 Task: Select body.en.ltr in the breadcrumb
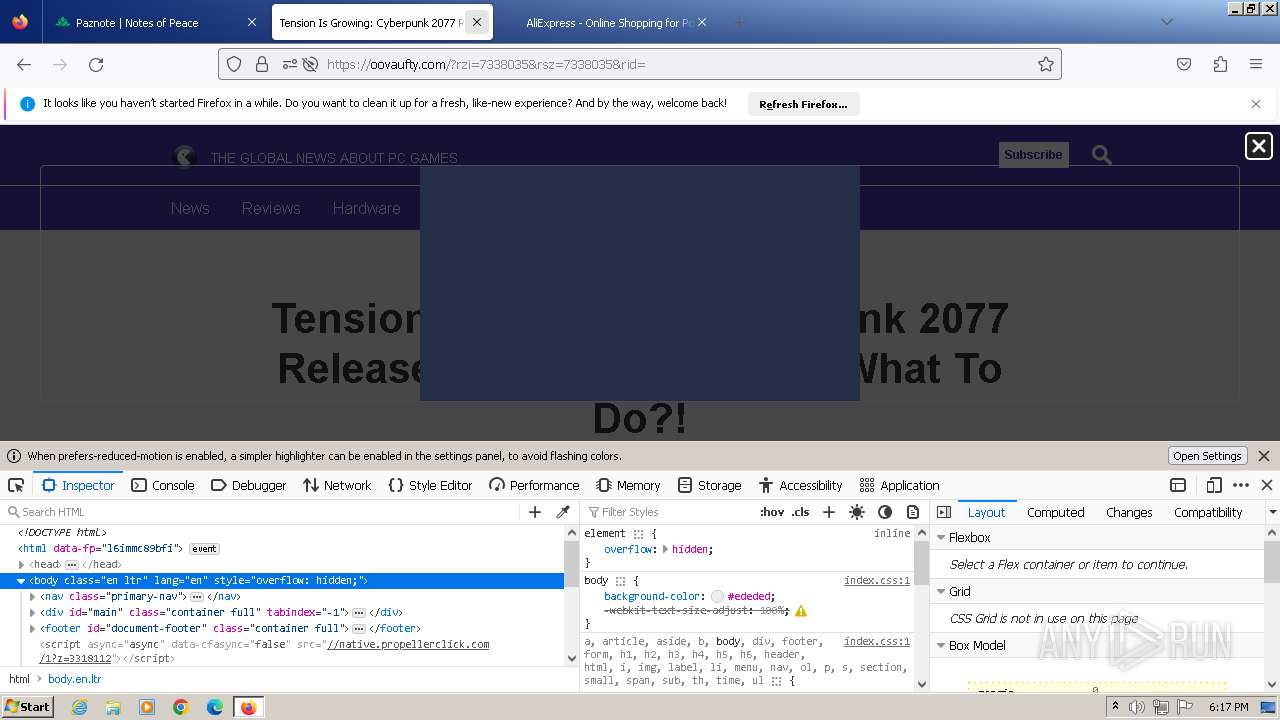point(74,679)
